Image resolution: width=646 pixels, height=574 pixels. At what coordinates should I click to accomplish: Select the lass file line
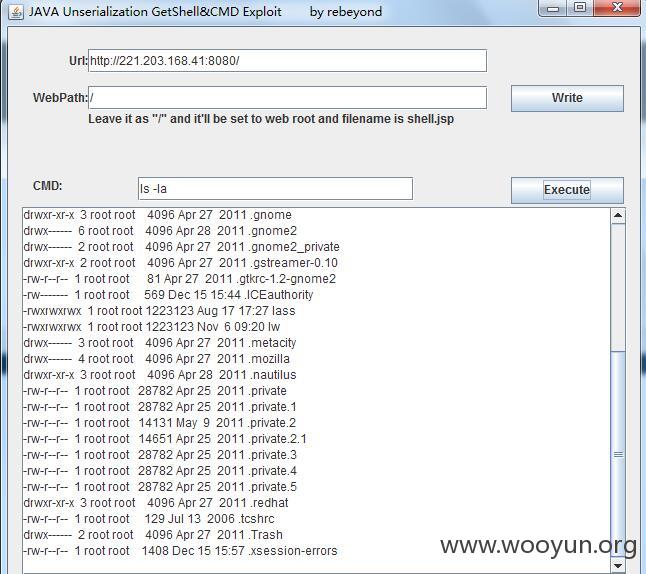tap(159, 311)
